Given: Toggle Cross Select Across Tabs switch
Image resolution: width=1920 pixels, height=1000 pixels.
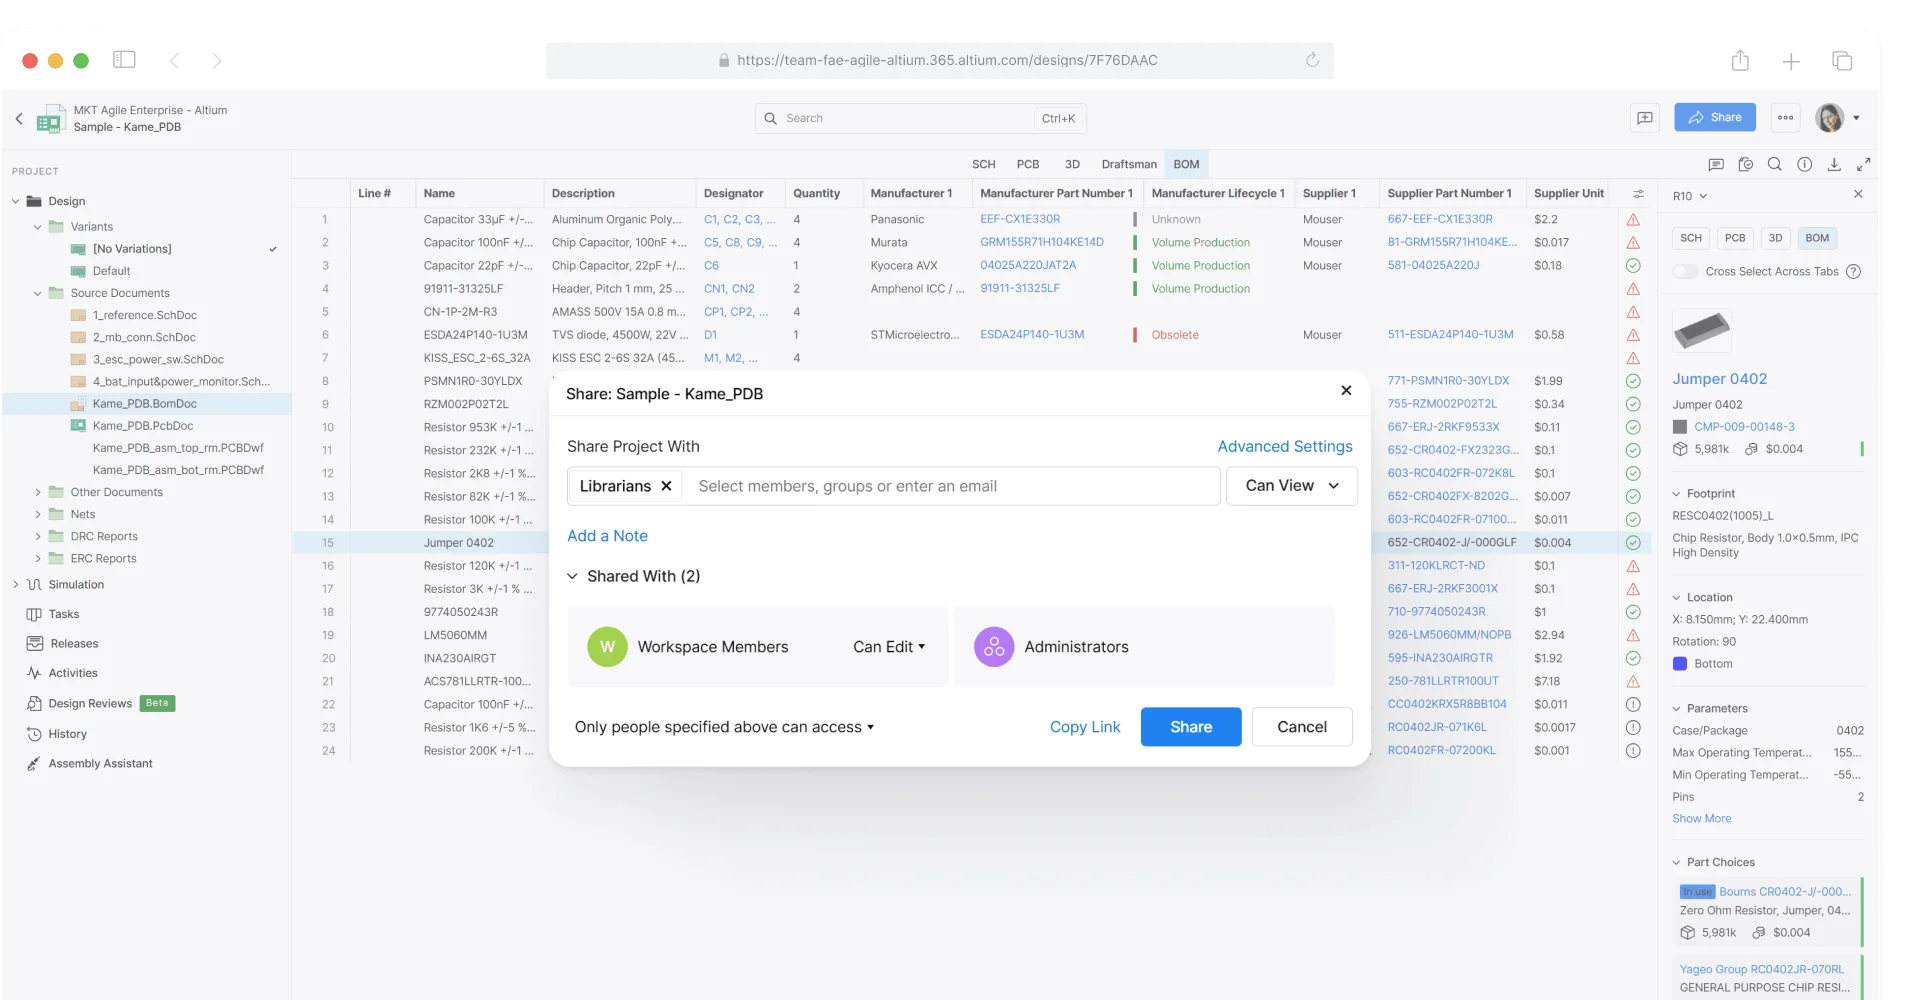Looking at the screenshot, I should click(x=1686, y=272).
